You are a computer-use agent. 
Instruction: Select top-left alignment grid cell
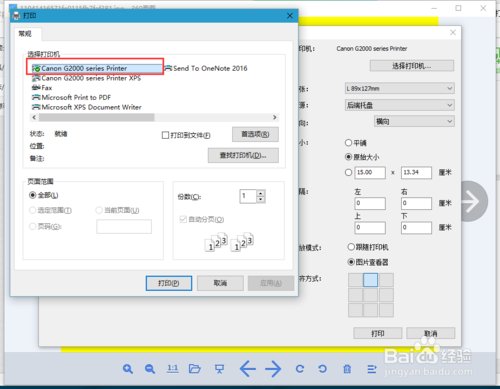pos(355,280)
